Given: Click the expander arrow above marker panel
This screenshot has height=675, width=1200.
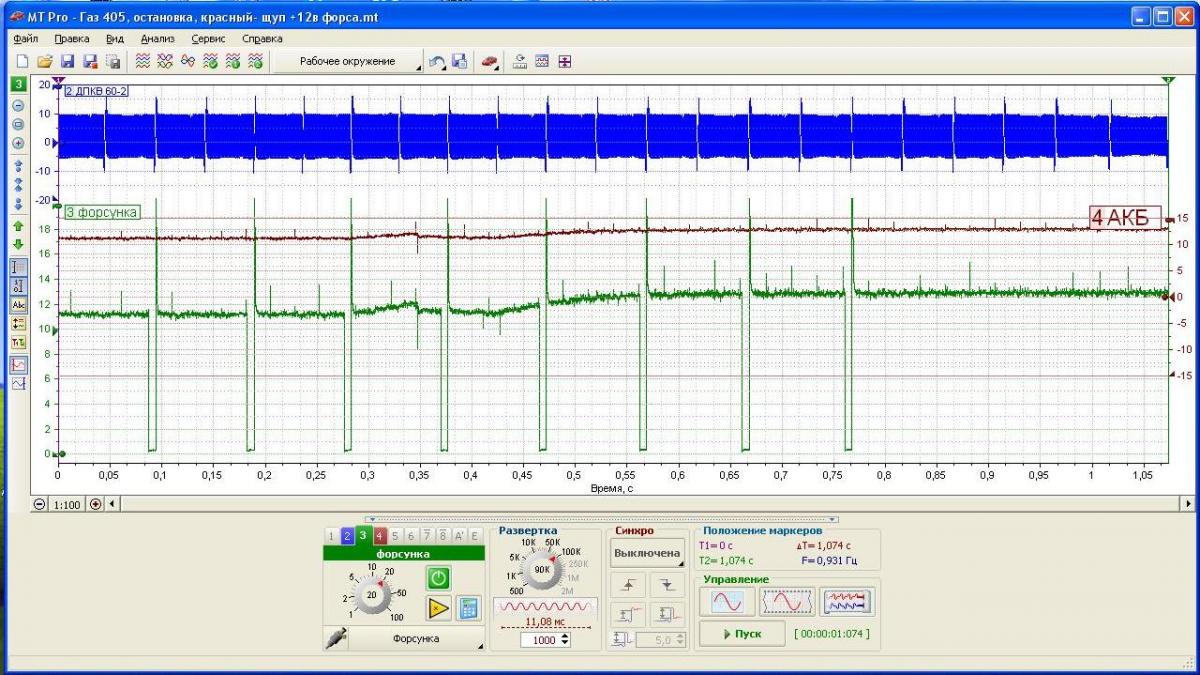Looking at the screenshot, I should [x=834, y=520].
